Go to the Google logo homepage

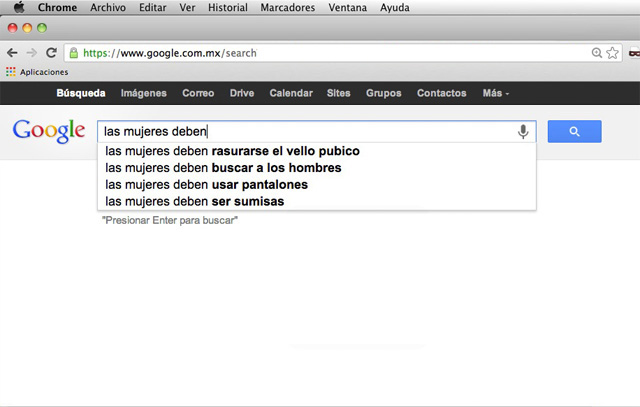48,131
